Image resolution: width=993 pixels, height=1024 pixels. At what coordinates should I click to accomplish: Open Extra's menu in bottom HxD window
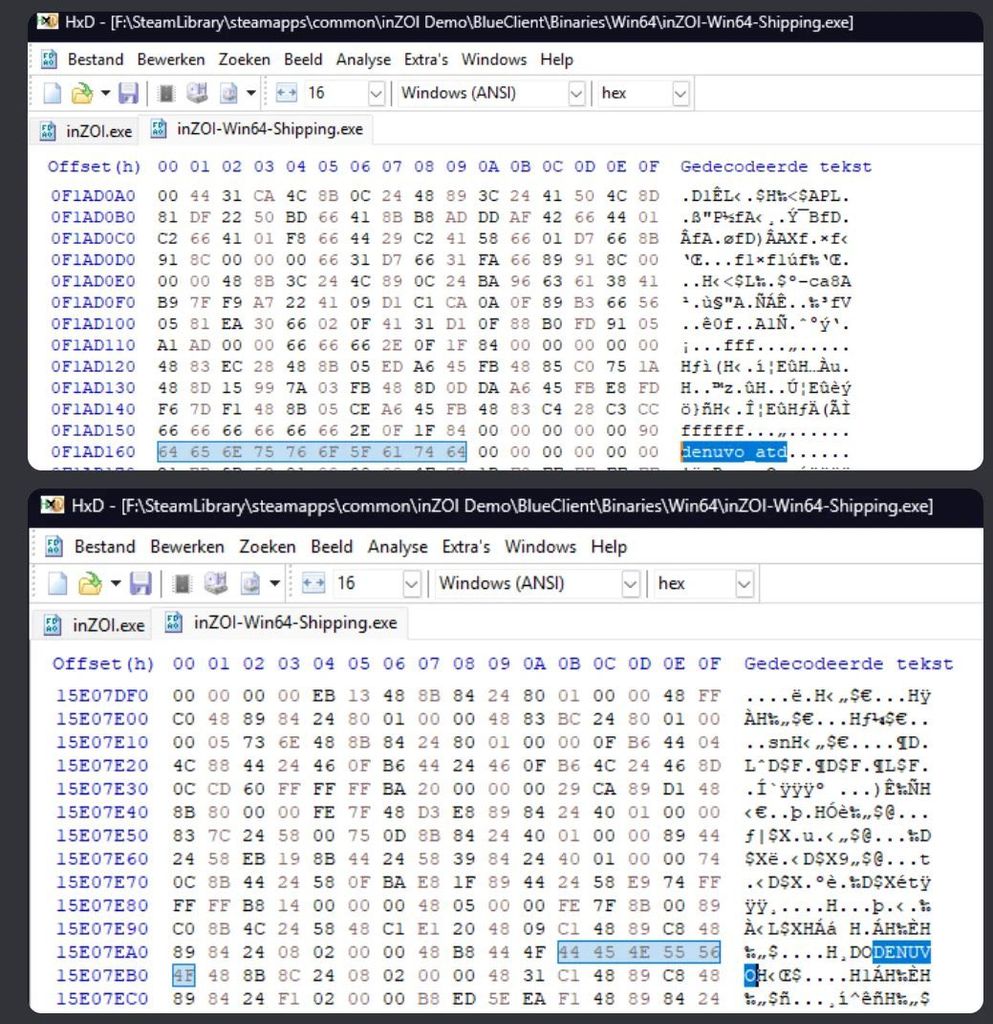pos(465,547)
